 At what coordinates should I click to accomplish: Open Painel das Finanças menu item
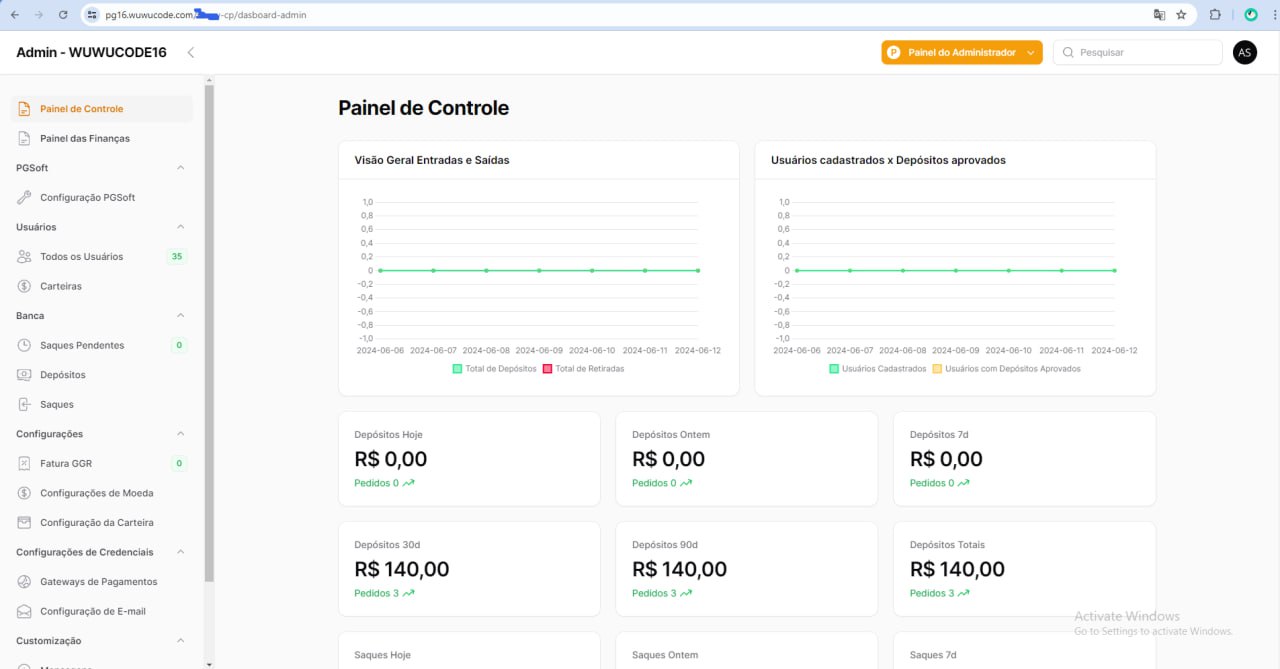[84, 139]
